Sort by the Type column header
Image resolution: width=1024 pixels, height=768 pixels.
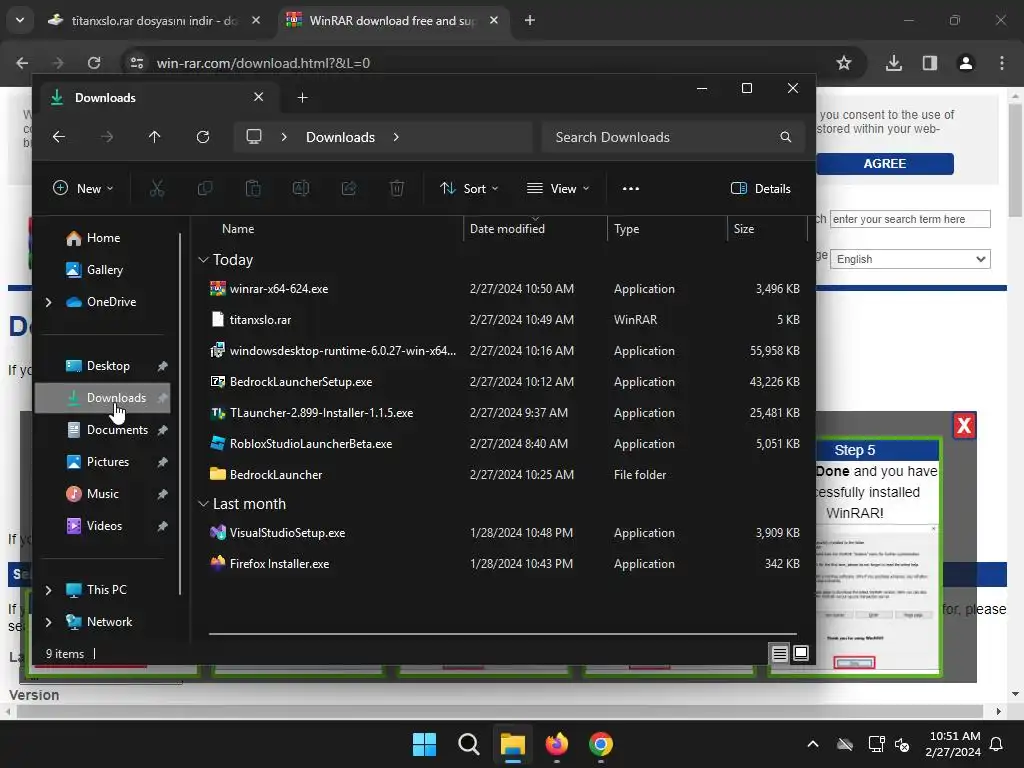pyautogui.click(x=627, y=229)
